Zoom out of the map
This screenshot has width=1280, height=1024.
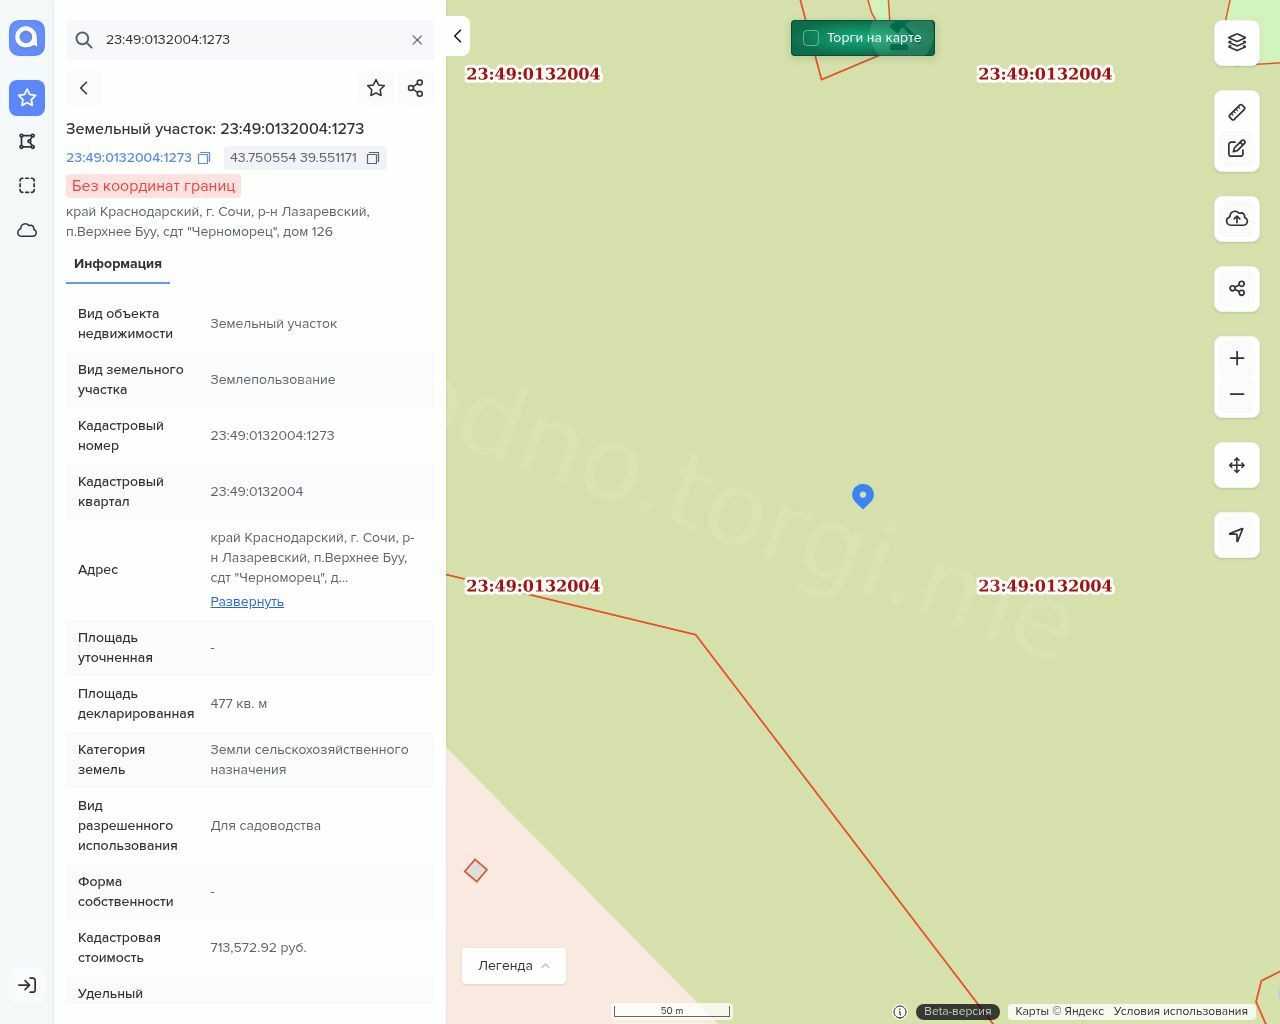click(x=1237, y=394)
